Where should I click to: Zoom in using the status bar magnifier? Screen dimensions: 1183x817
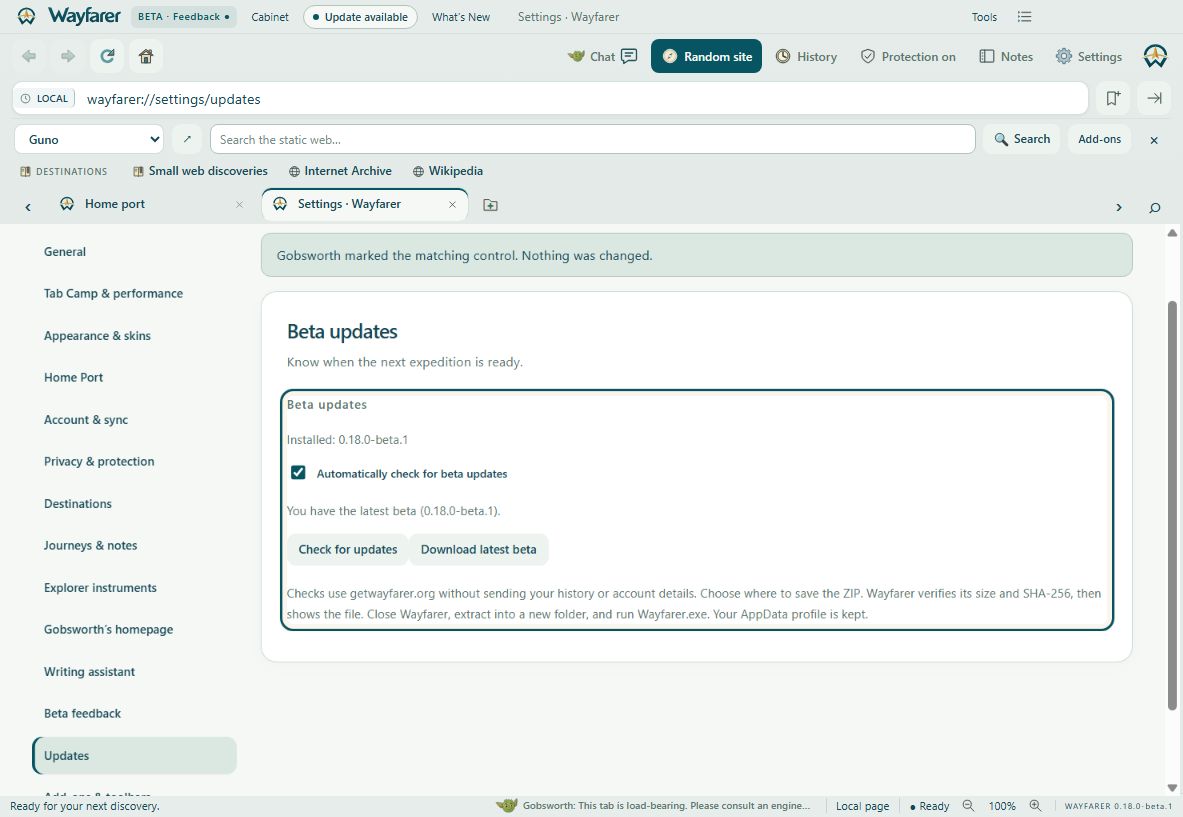coord(1035,806)
